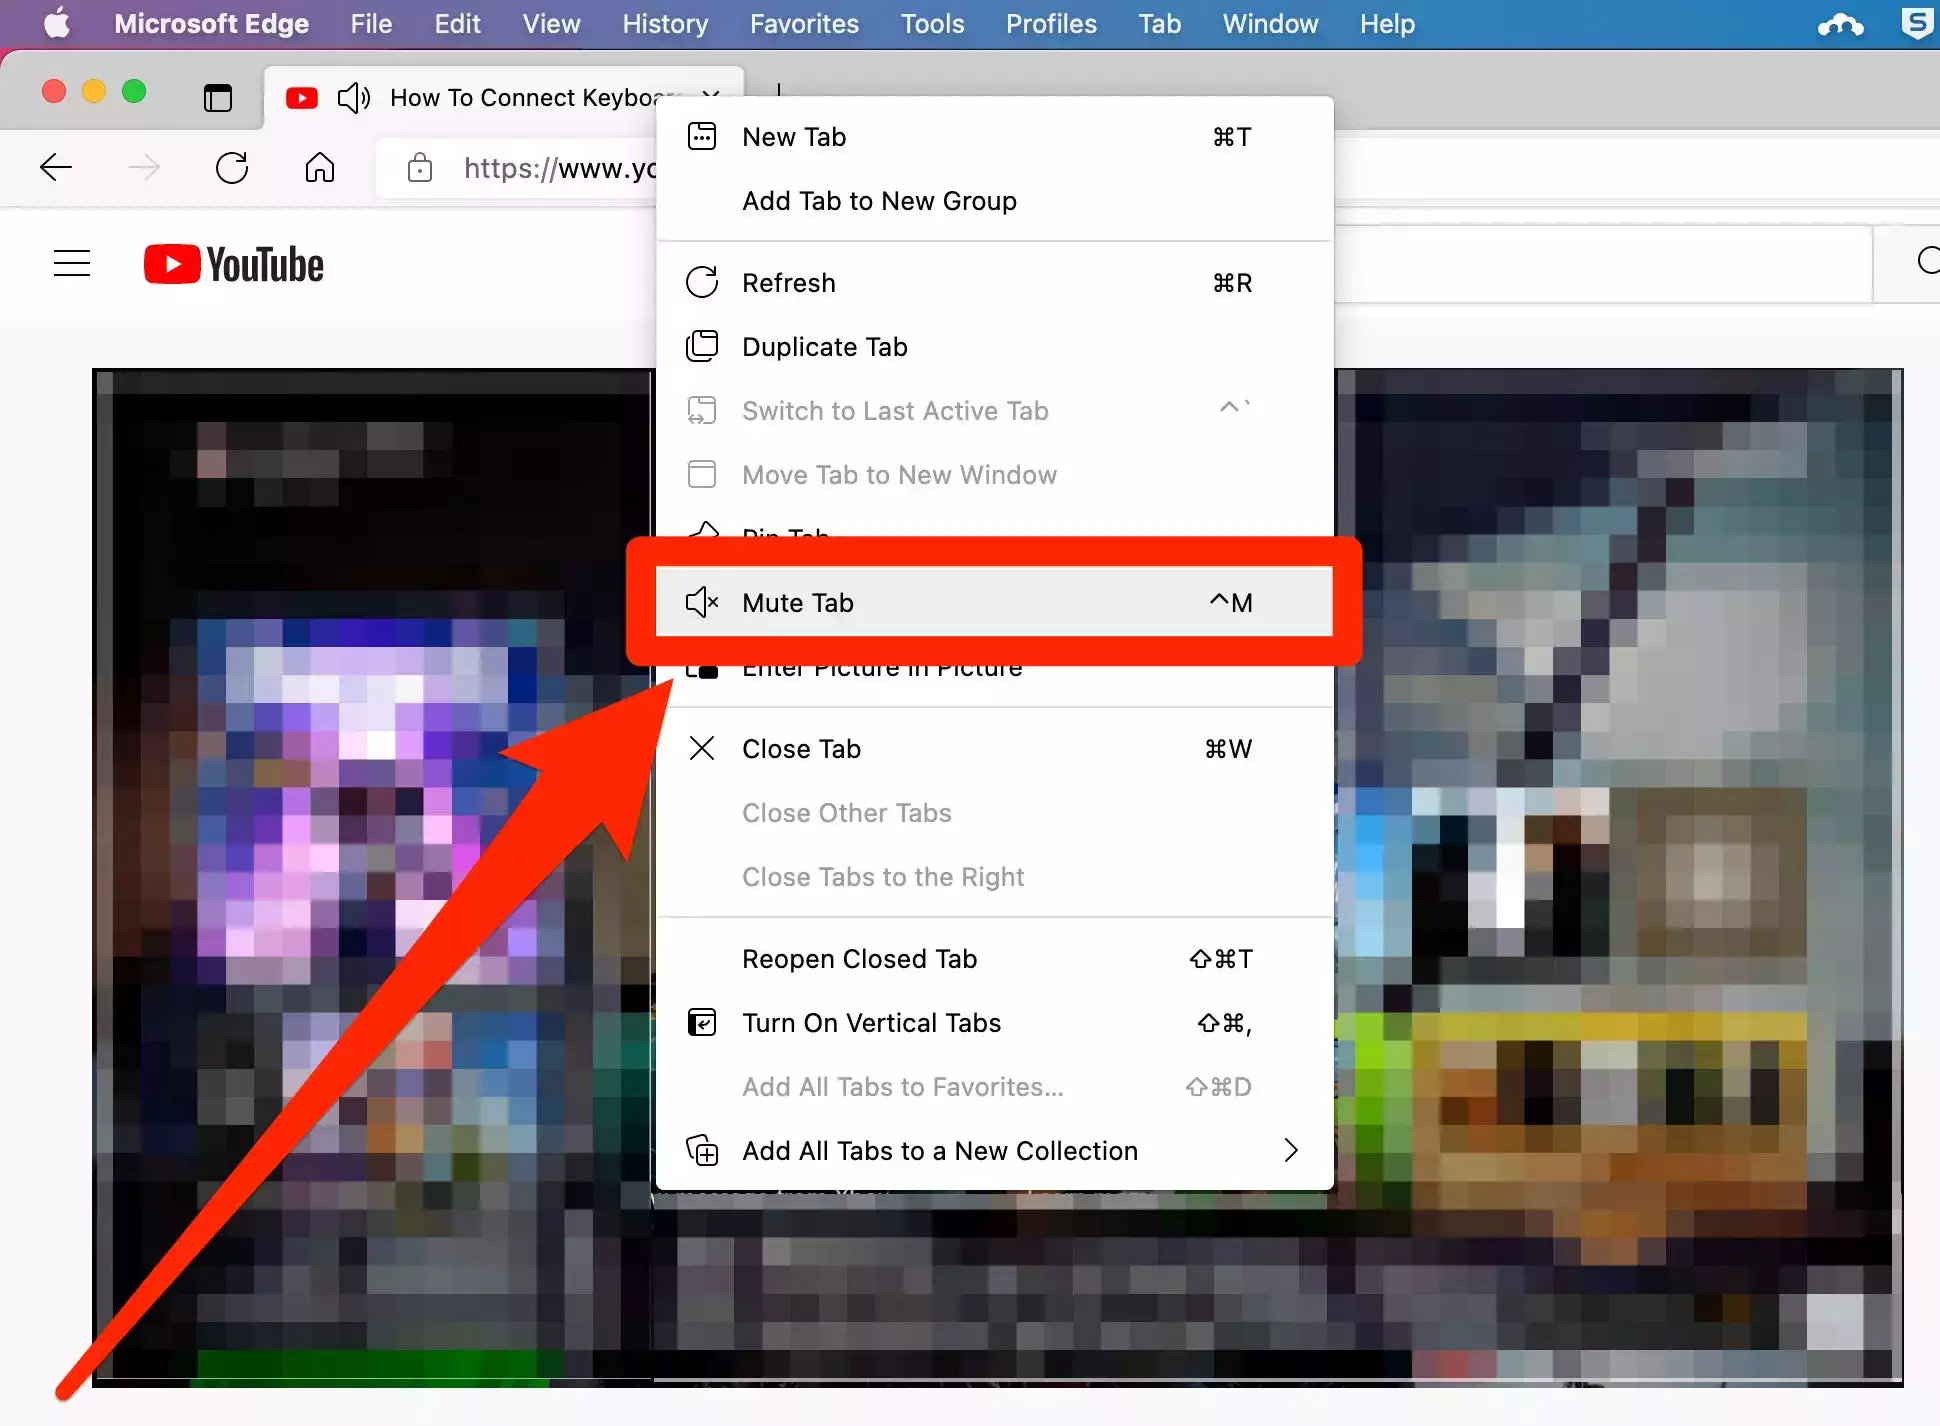1940x1426 pixels.
Task: Open the Apple menu
Action: point(57,23)
